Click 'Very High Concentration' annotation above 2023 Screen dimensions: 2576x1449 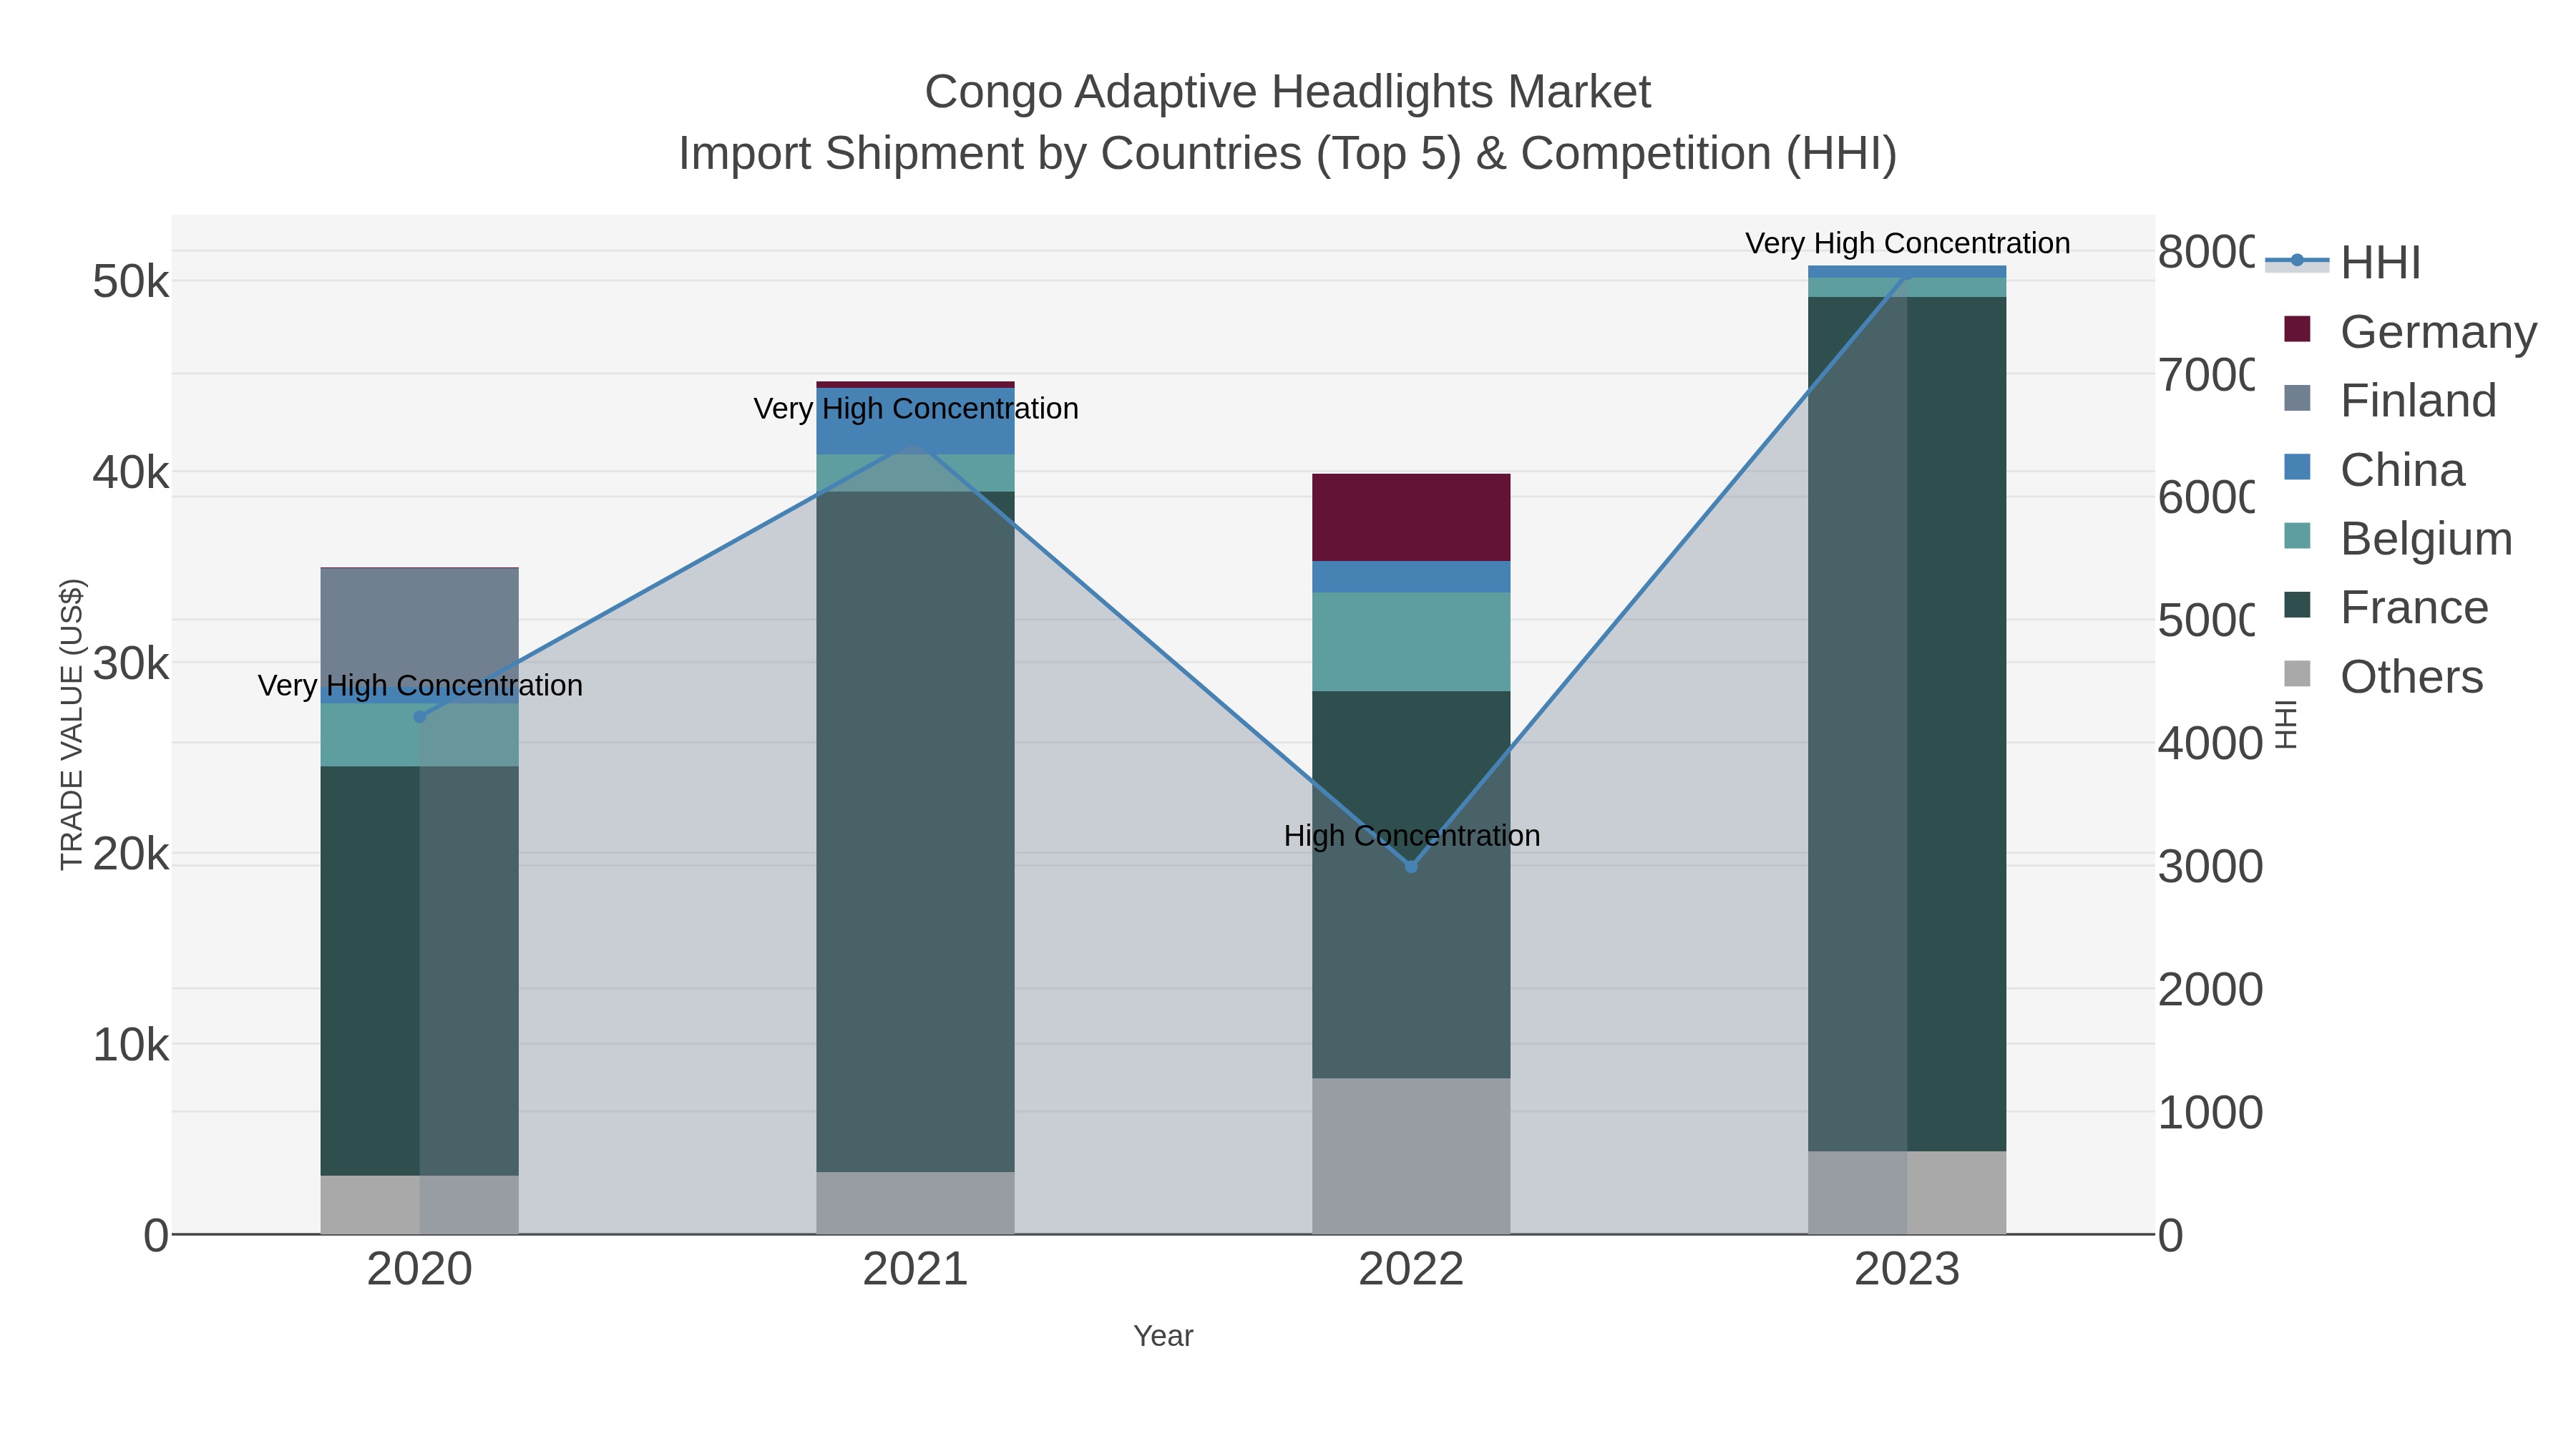point(1908,243)
